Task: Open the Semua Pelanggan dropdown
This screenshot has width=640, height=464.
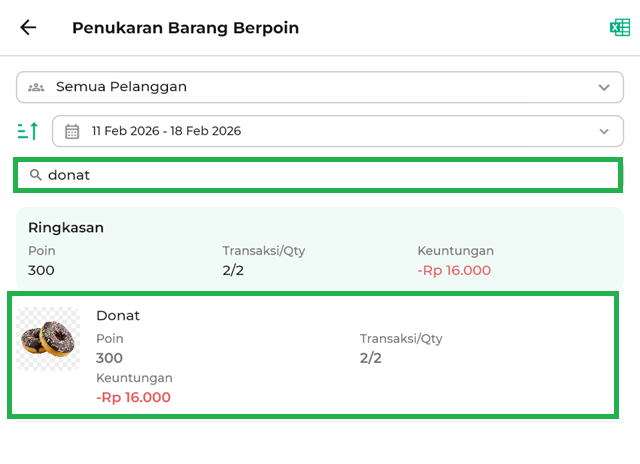Action: [300, 87]
